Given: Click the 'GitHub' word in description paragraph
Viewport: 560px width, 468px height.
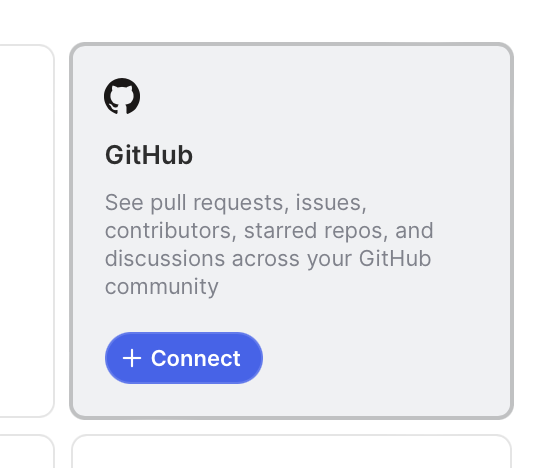Looking at the screenshot, I should coord(395,259).
